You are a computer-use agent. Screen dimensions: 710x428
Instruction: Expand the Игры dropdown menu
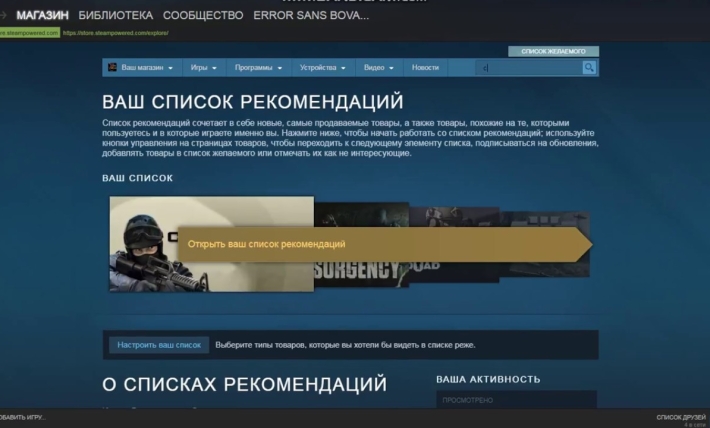pos(203,67)
